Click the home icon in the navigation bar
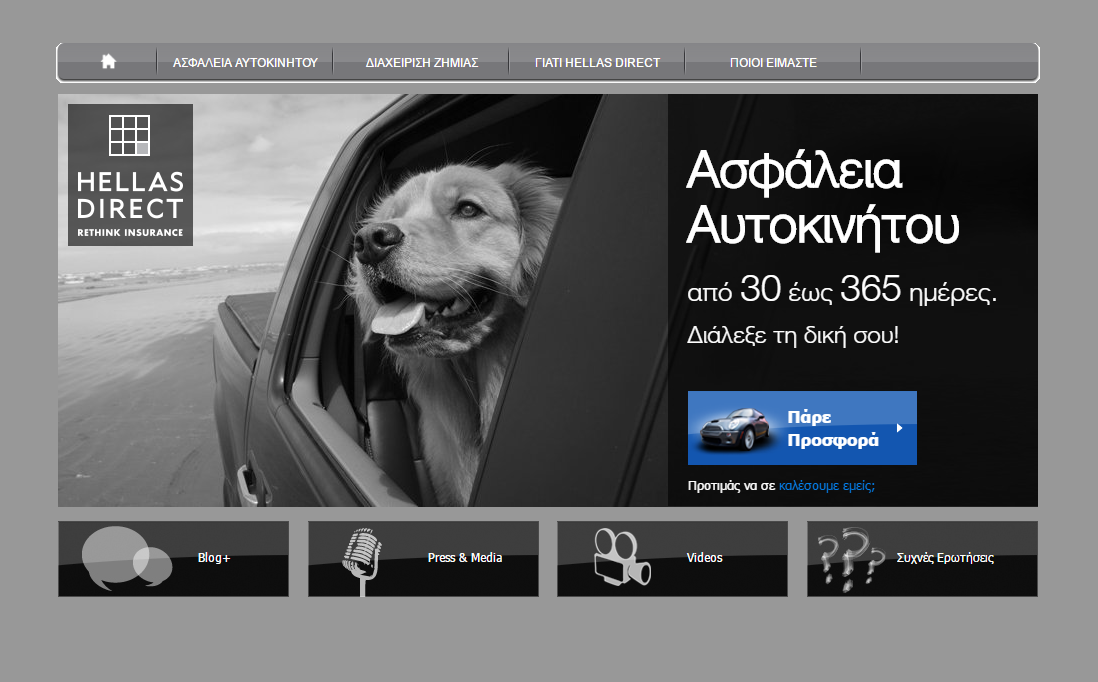The width and height of the screenshot is (1098, 682). (x=106, y=61)
